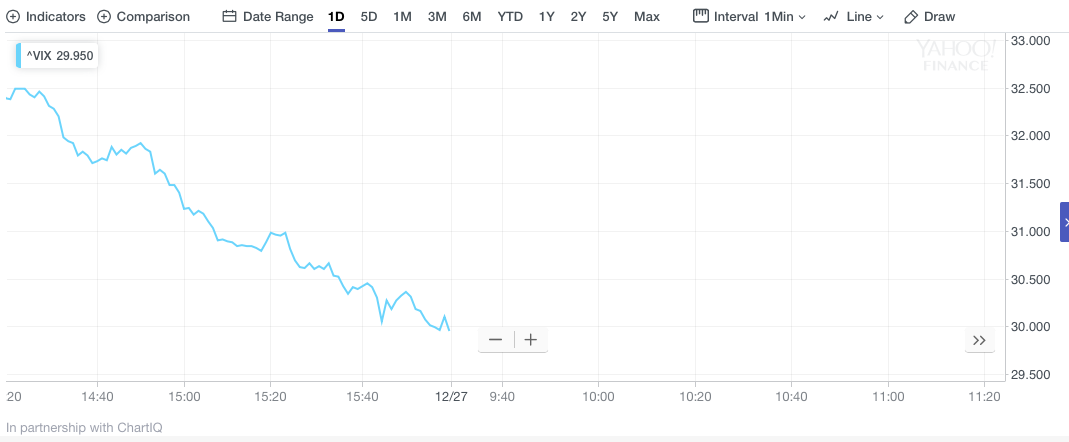Choose the 6M time range
The height and width of the screenshot is (442, 1069).
pyautogui.click(x=472, y=17)
